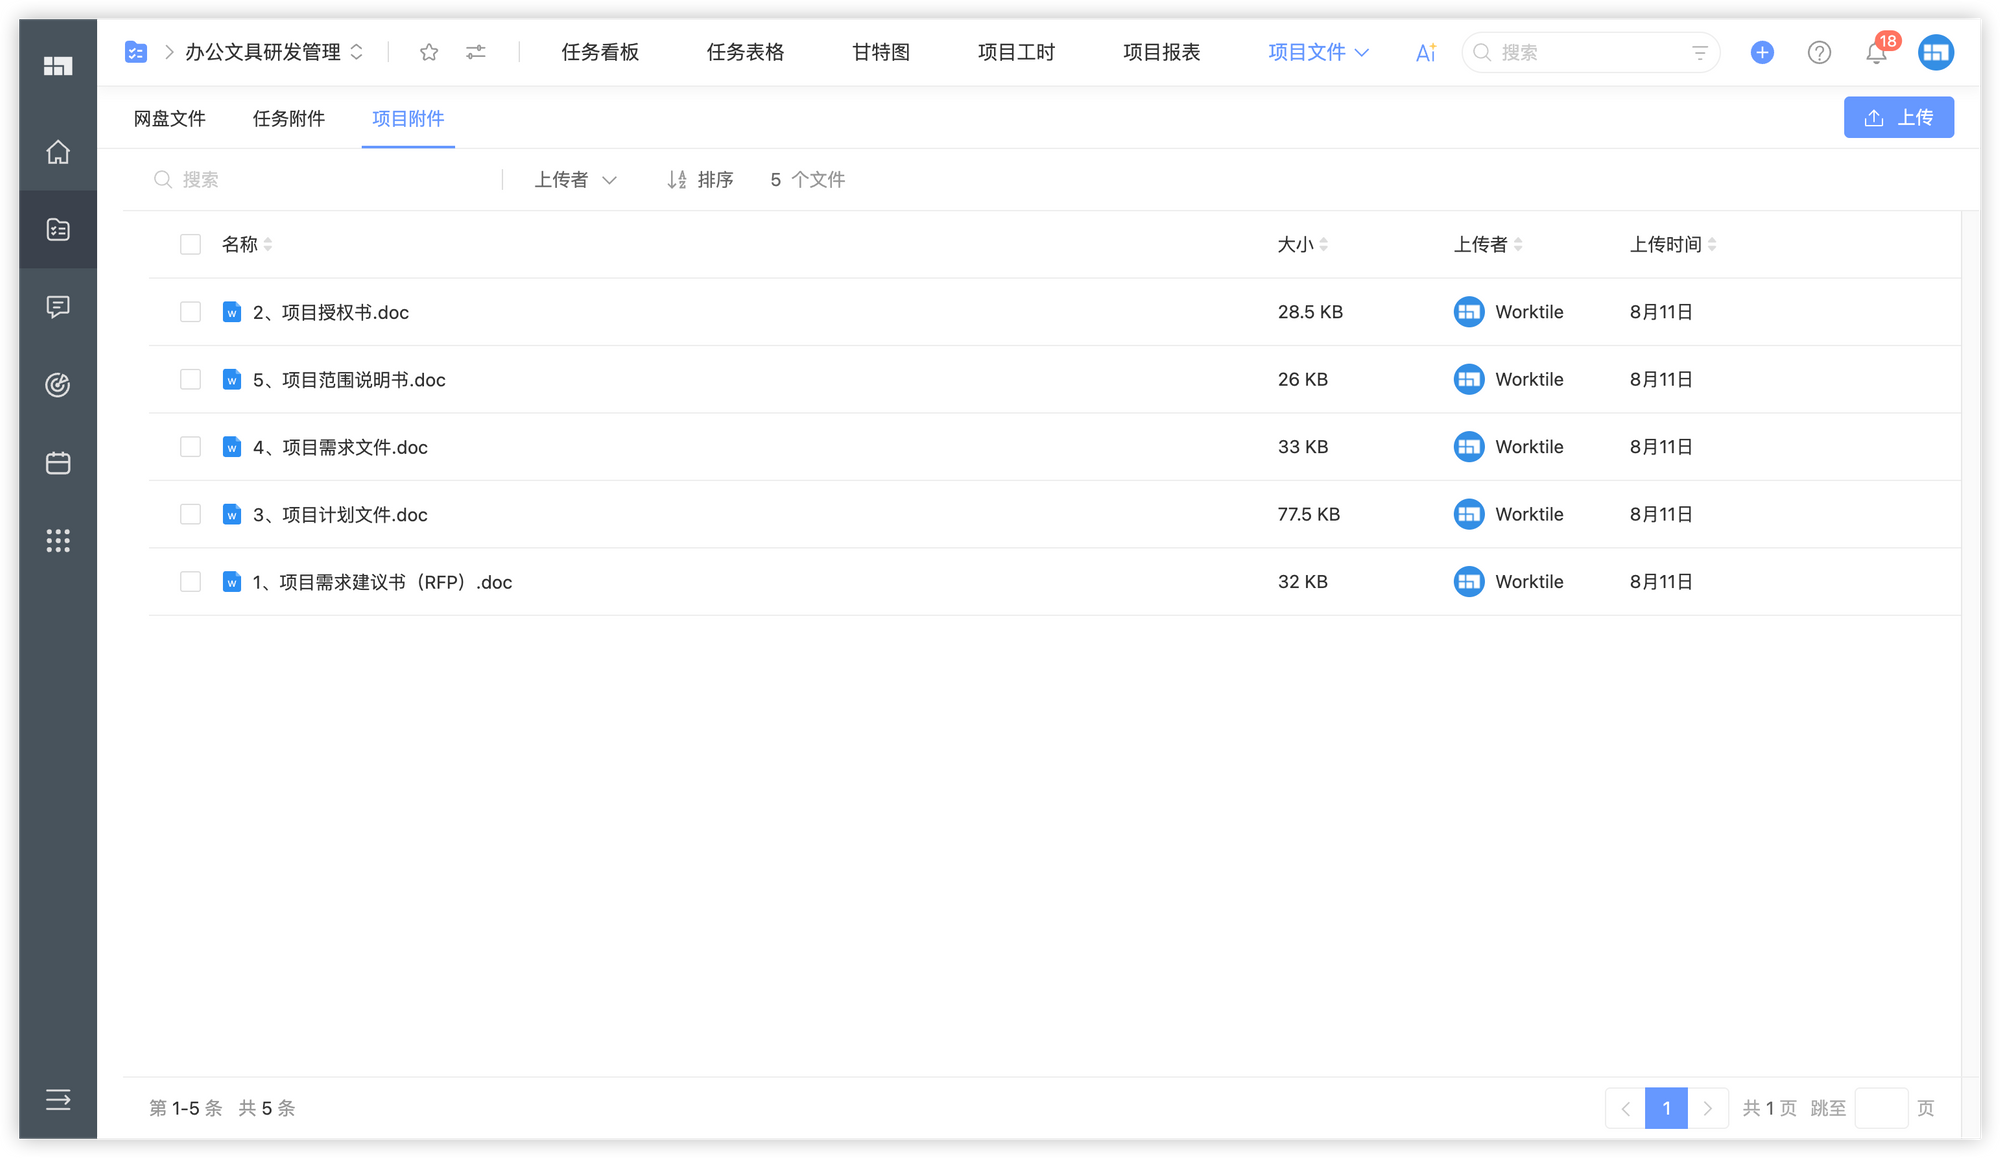Open the calendar icon in sidebar
Image resolution: width=2000 pixels, height=1158 pixels.
(x=57, y=462)
